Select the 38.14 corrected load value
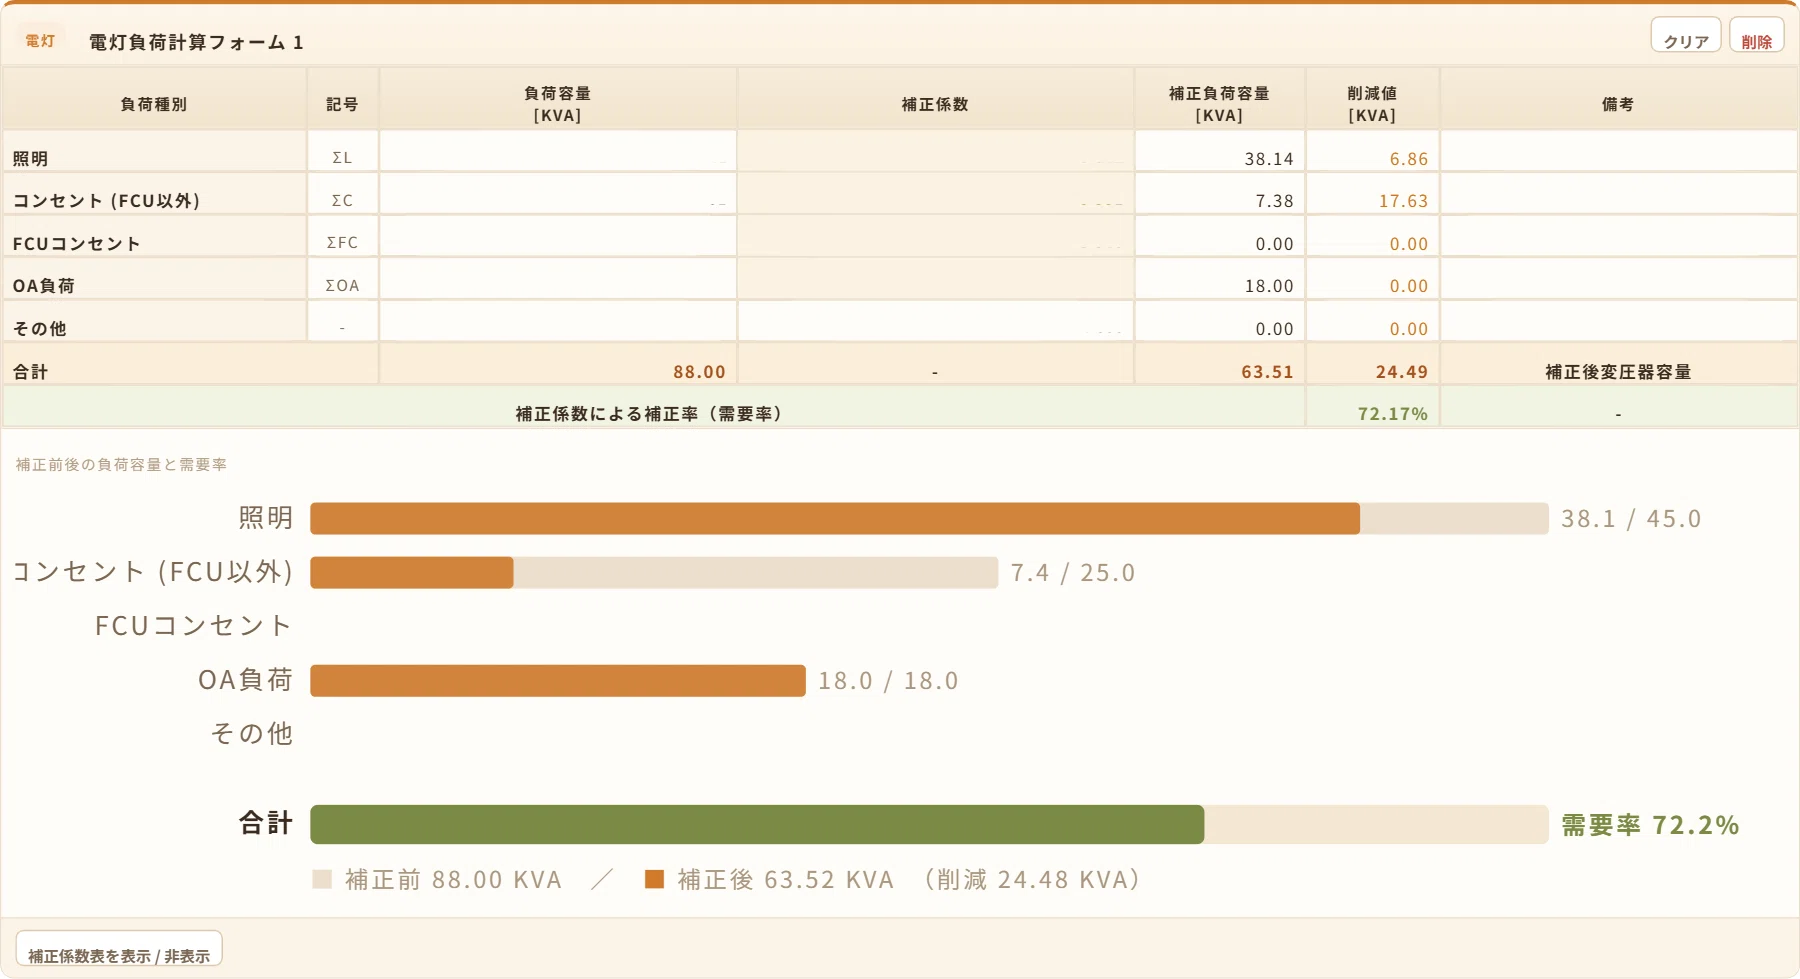 [1268, 159]
